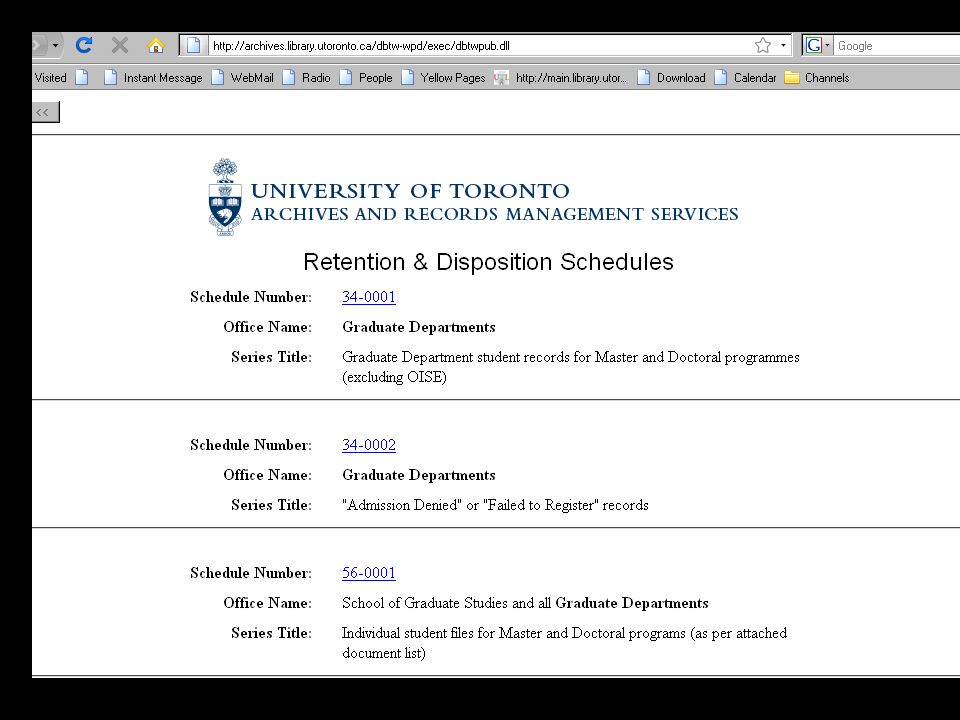The image size is (960, 720).
Task: Click School of Graduate Studies office name
Action: (525, 603)
